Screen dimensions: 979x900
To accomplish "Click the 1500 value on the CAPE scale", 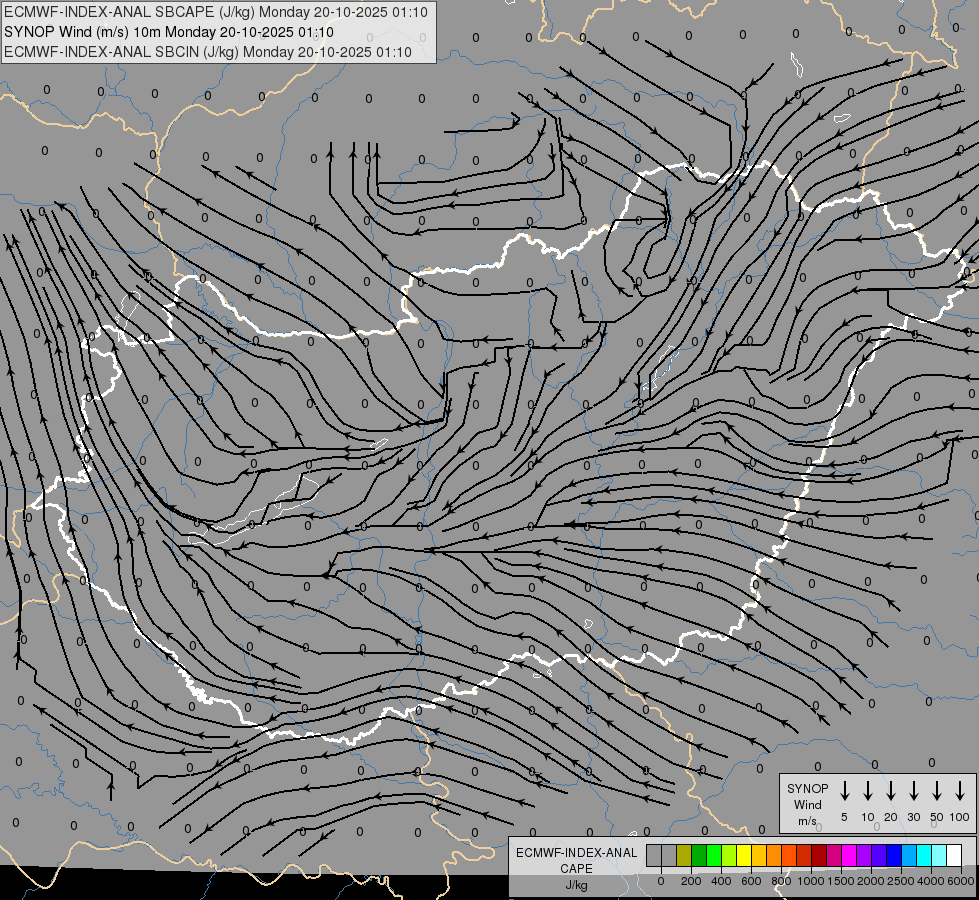I will [841, 881].
